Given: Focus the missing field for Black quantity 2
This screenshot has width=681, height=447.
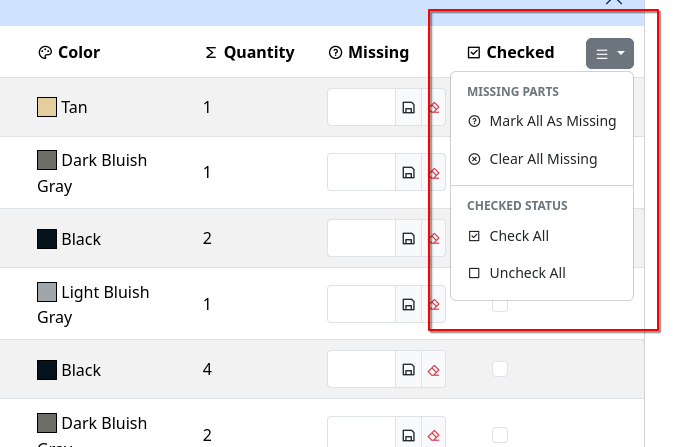Looking at the screenshot, I should (361, 238).
